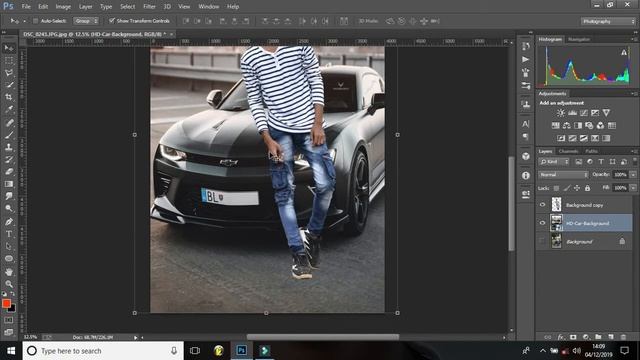This screenshot has height=360, width=640.
Task: Delete layer trash icon
Action: click(623, 337)
